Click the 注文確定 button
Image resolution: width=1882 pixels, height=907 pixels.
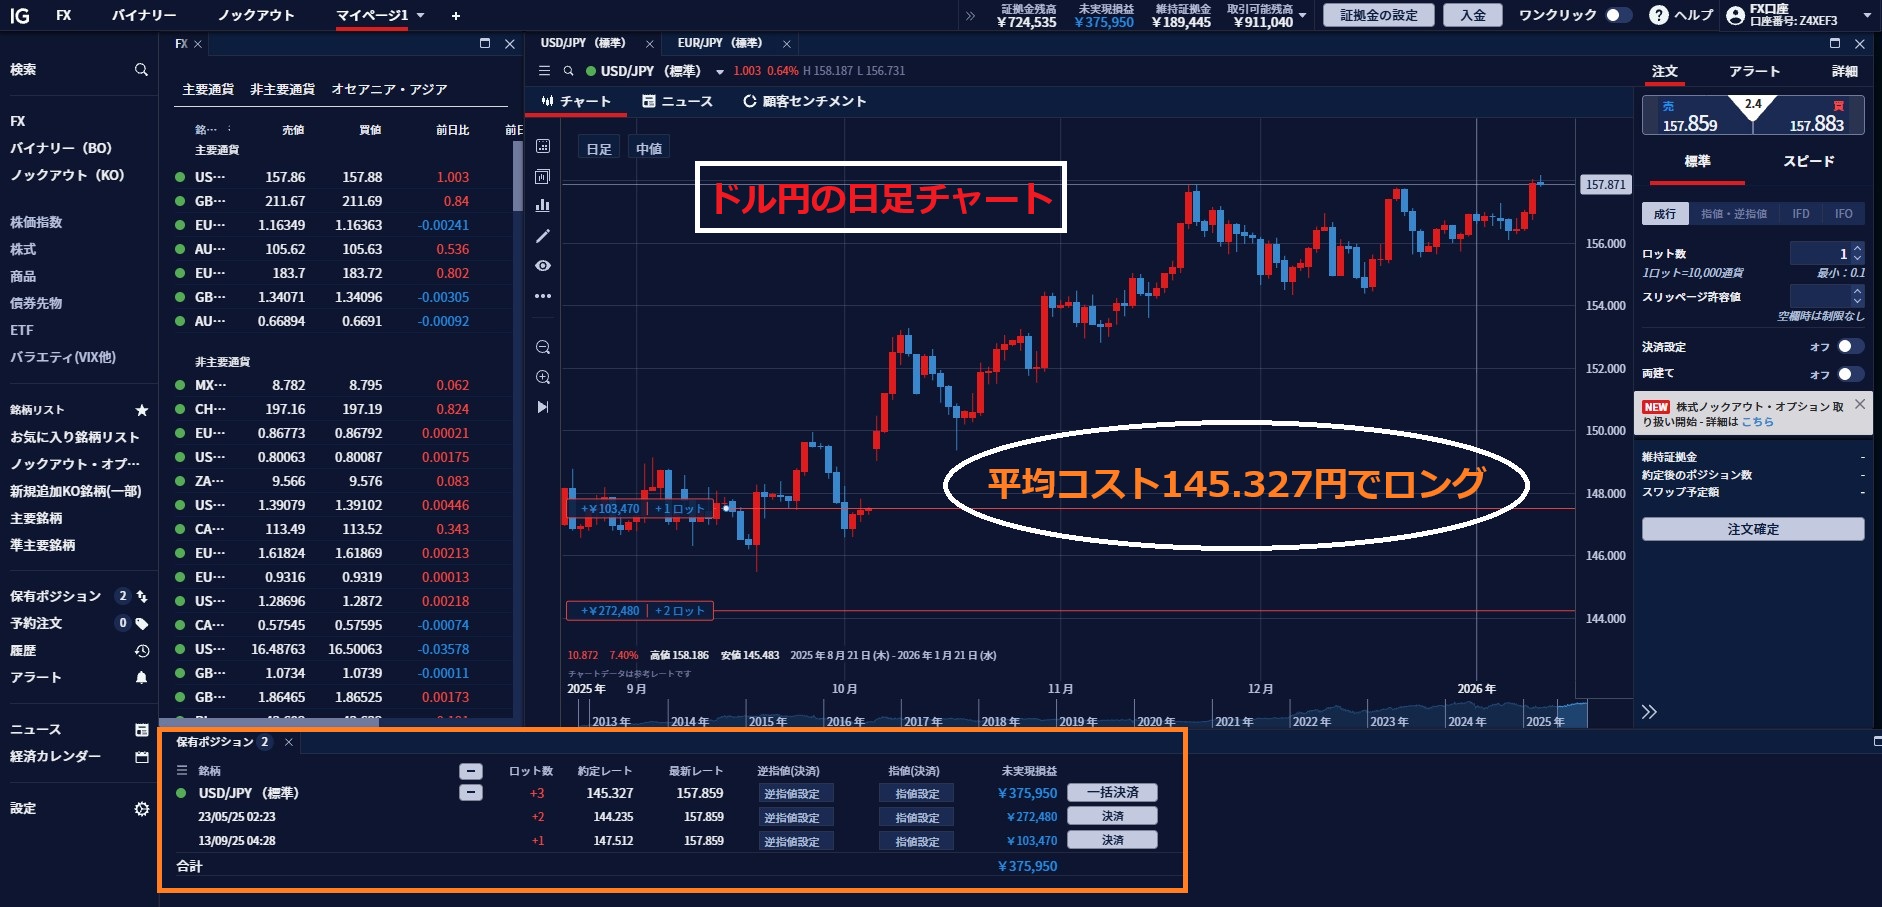click(x=1752, y=529)
